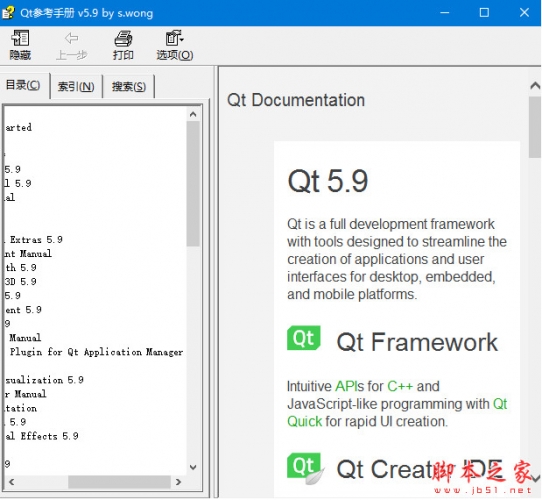Click the Hide (隐藏) toolbar icon

click(20, 38)
